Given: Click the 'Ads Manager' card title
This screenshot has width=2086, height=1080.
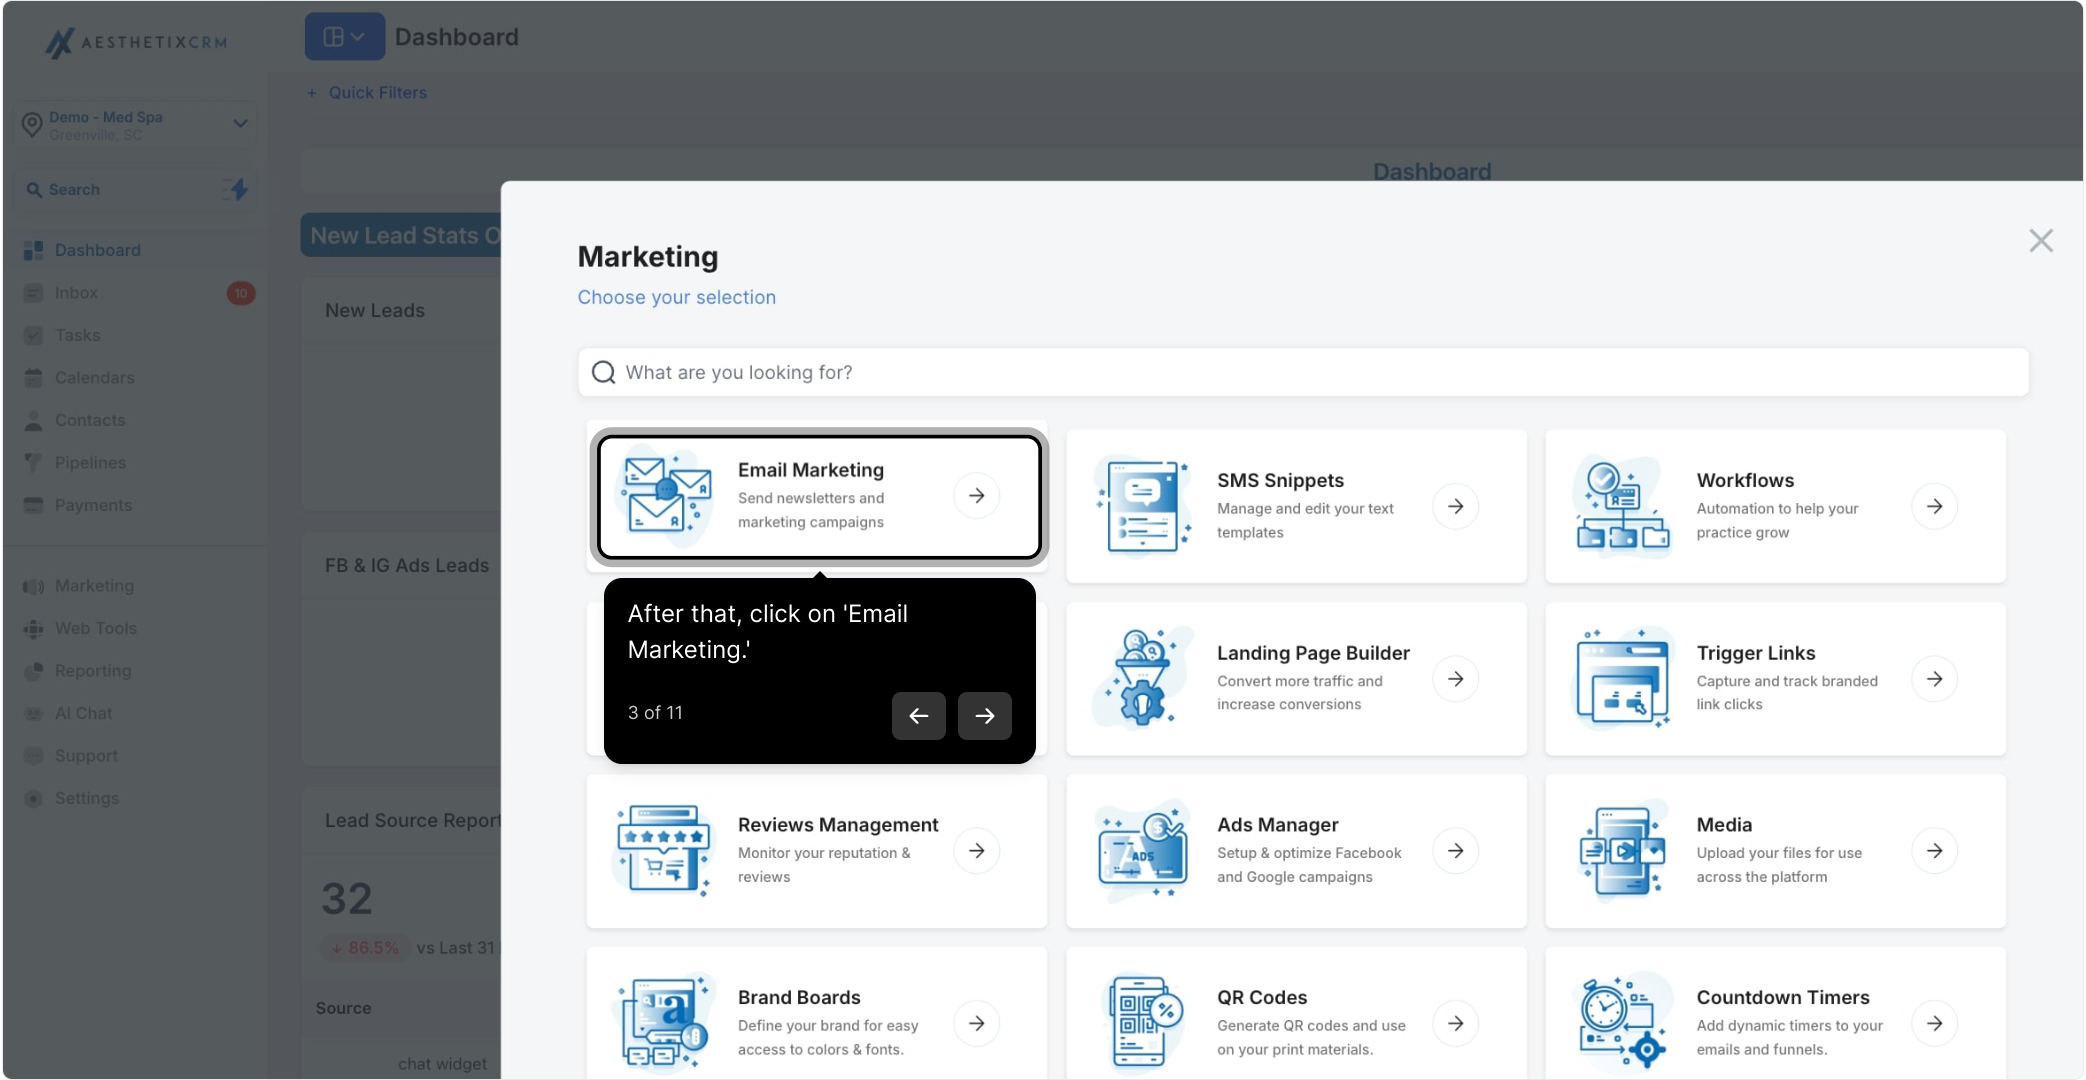Looking at the screenshot, I should pyautogui.click(x=1277, y=825).
